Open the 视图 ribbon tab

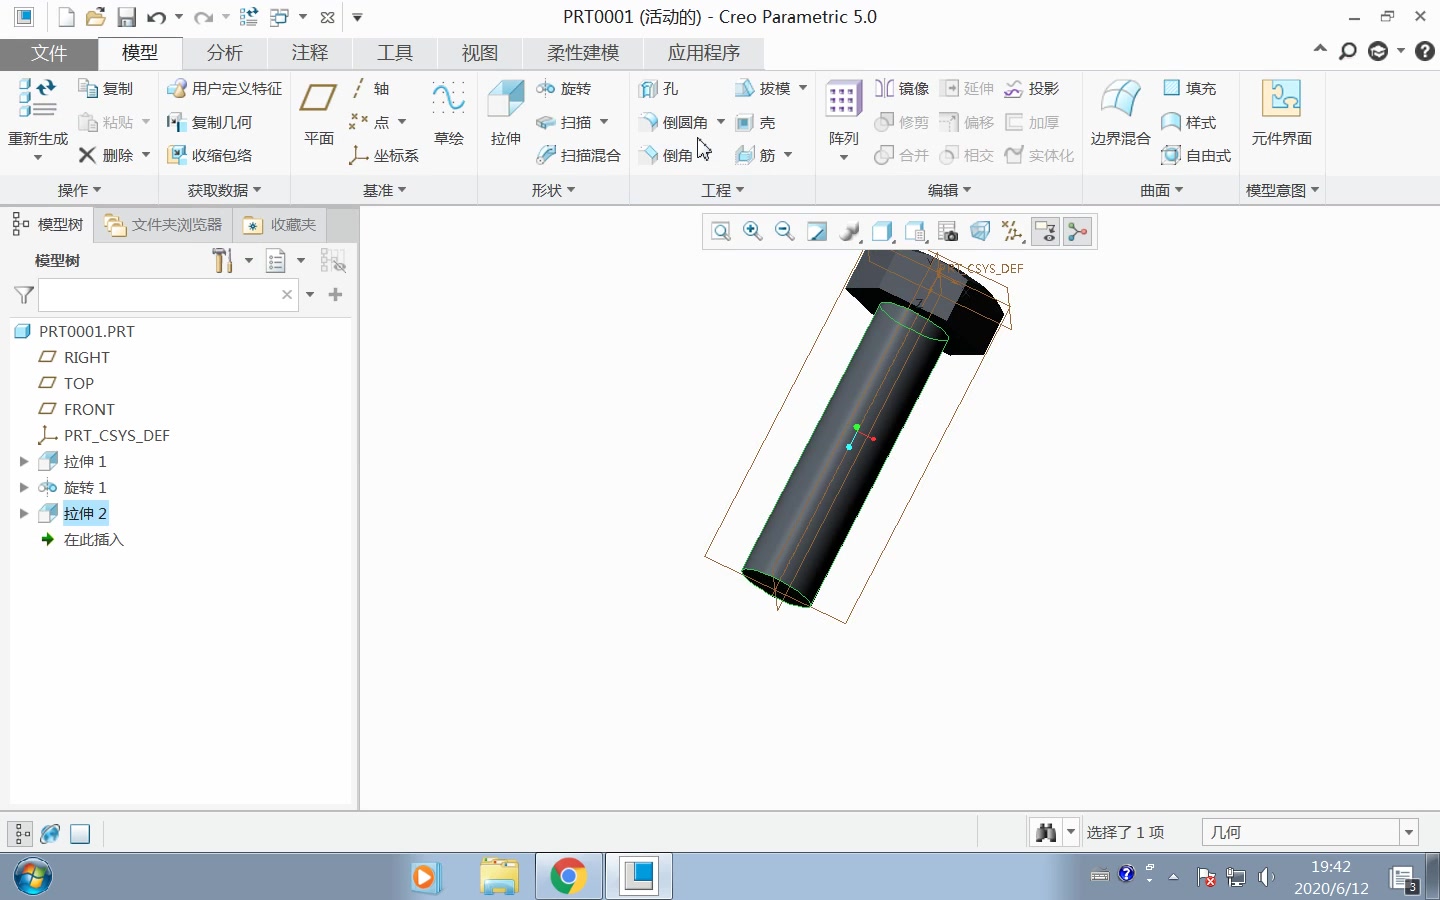coord(480,53)
